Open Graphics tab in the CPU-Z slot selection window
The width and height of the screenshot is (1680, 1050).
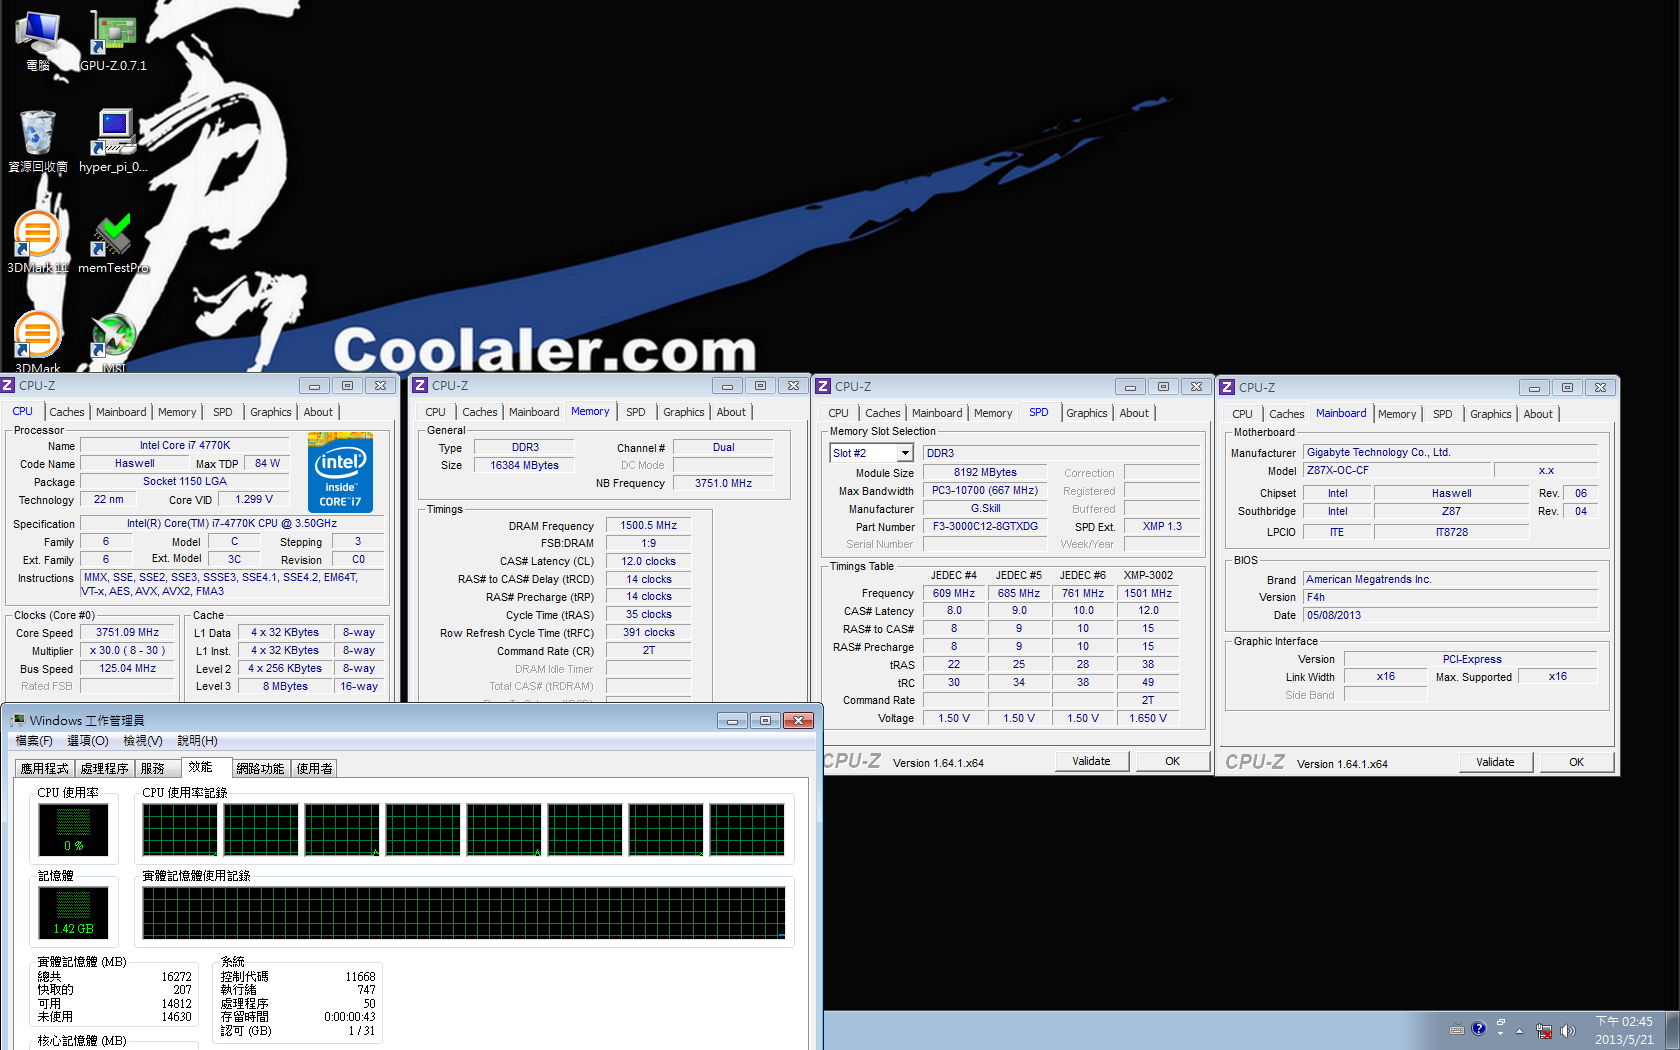[x=1087, y=413]
